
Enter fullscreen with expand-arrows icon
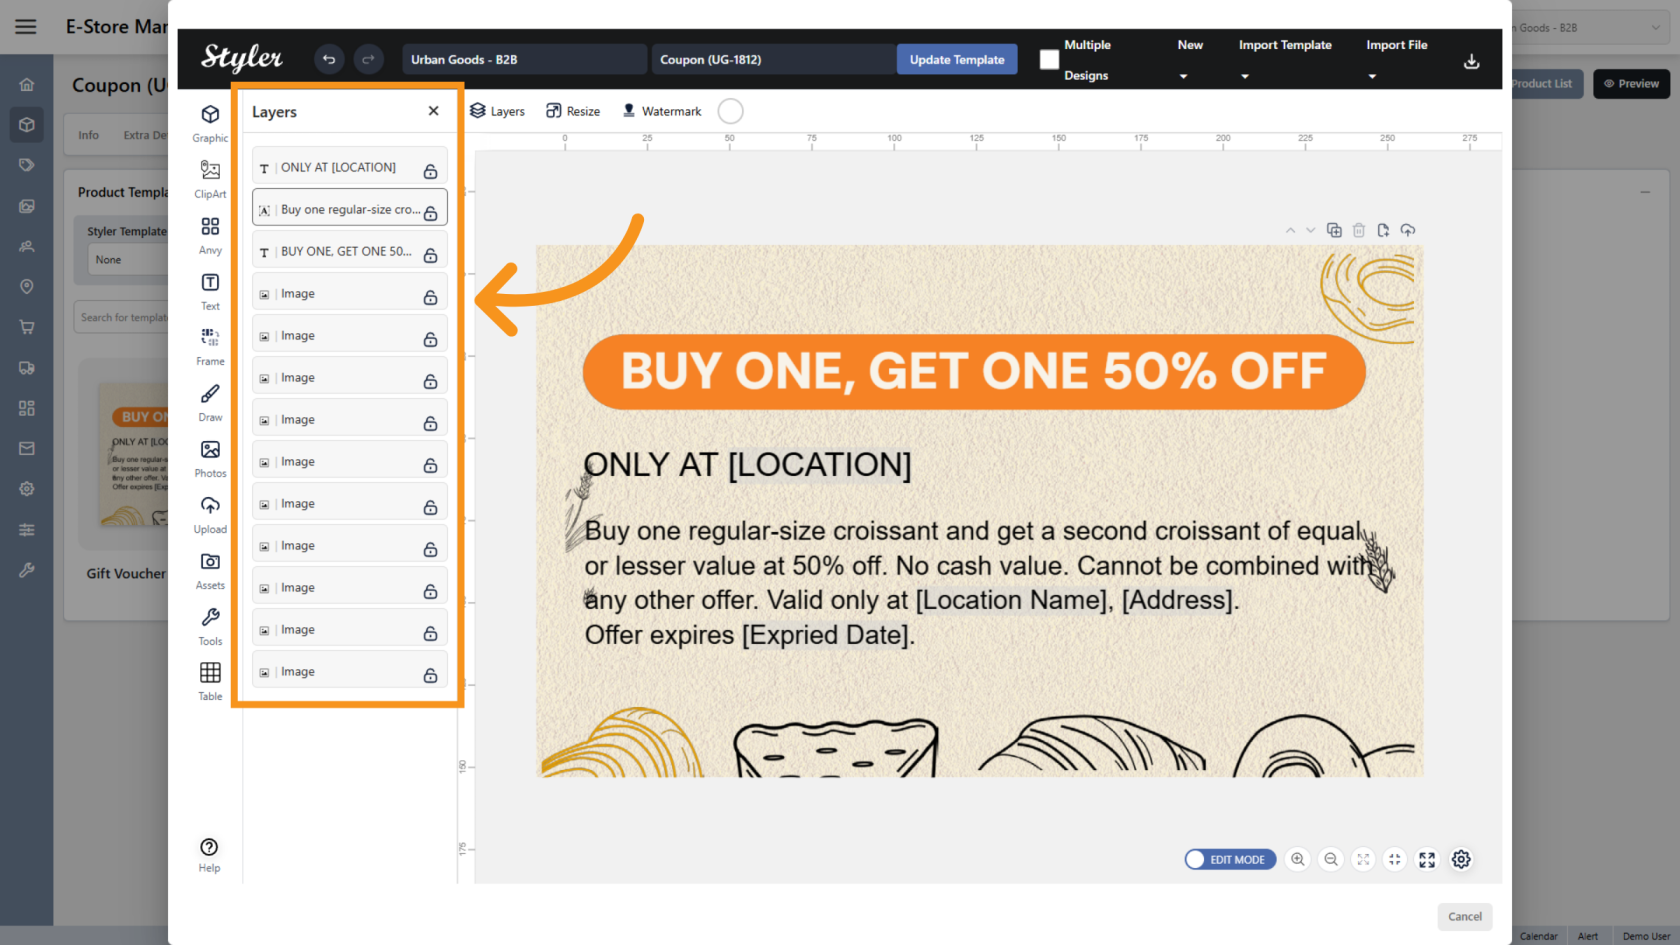pos(1427,859)
